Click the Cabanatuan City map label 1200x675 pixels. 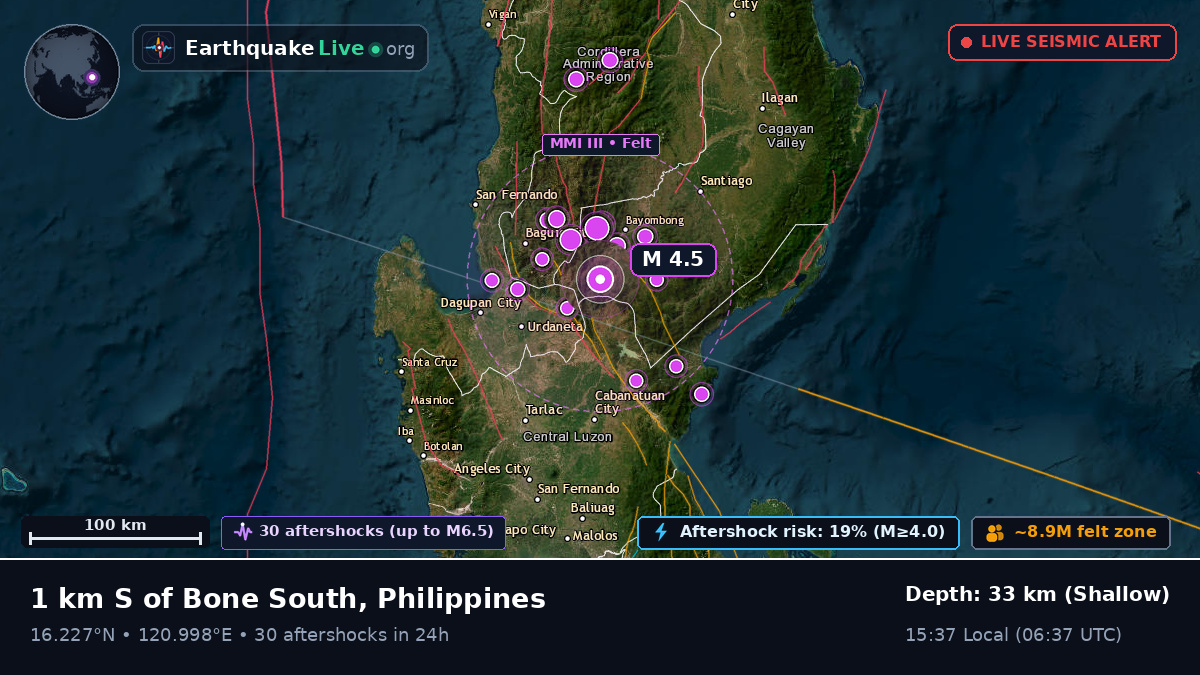click(629, 402)
